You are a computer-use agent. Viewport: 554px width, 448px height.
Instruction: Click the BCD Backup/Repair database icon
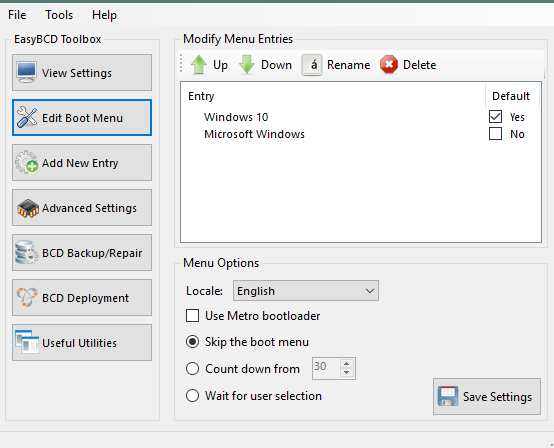click(26, 253)
